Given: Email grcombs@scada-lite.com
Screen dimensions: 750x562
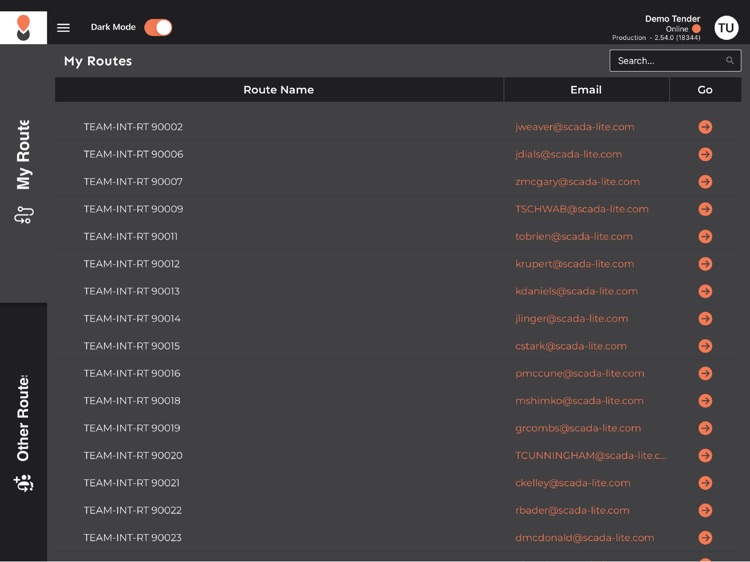Looking at the screenshot, I should pos(578,428).
